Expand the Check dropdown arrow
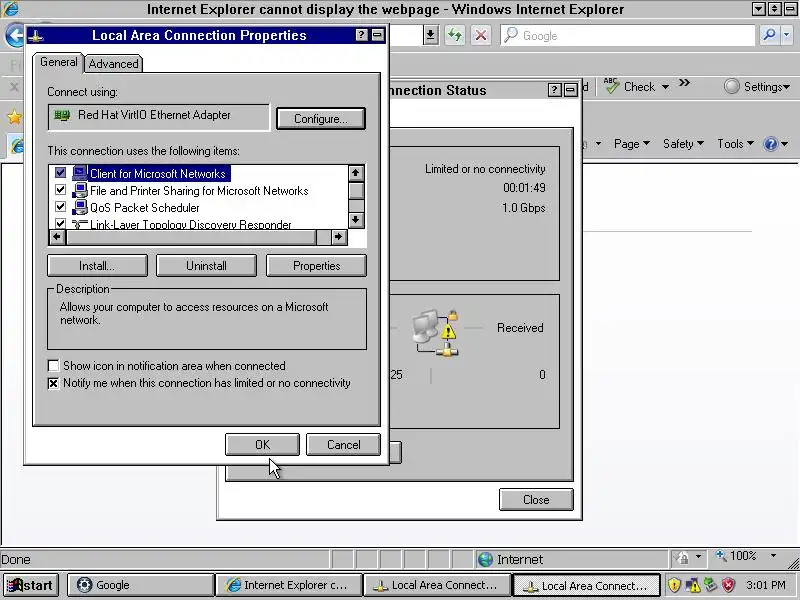Screen dimensions: 800x600 [665, 87]
